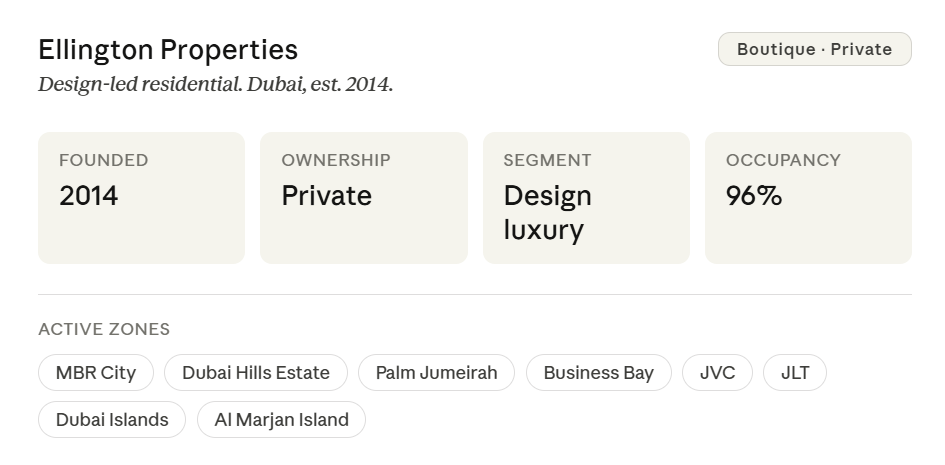Click the Ellington Properties heading
The image size is (945, 465).
(168, 50)
